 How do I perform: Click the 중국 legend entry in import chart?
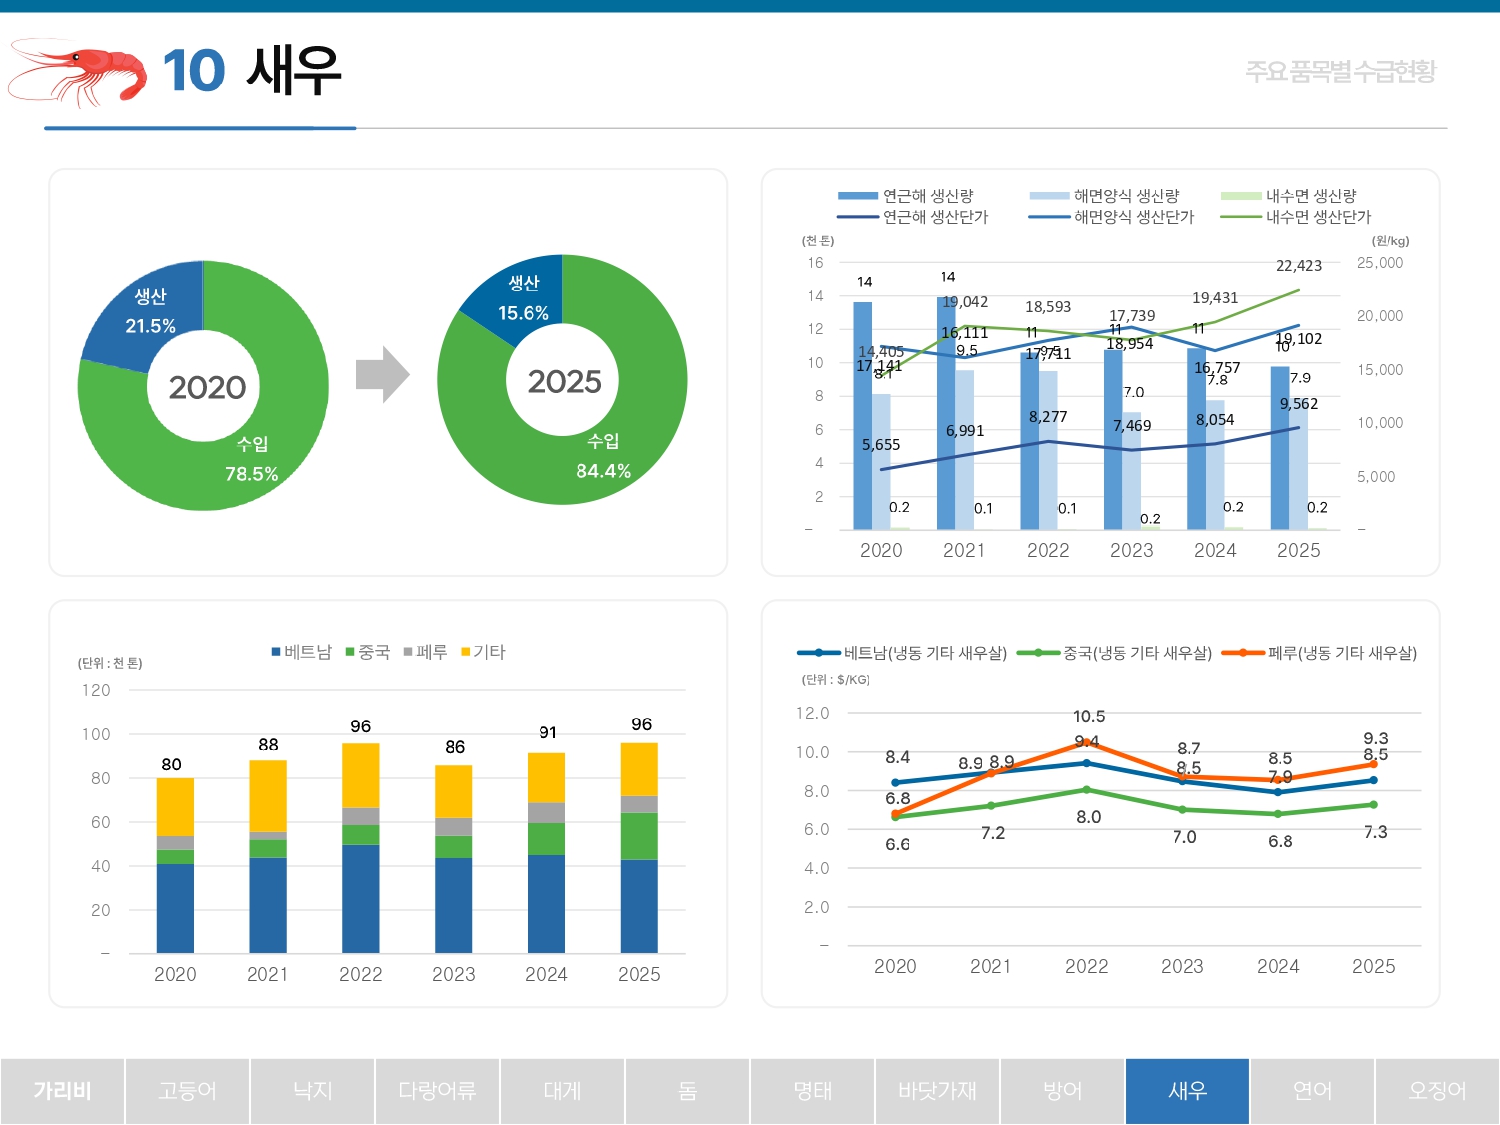tap(367, 652)
